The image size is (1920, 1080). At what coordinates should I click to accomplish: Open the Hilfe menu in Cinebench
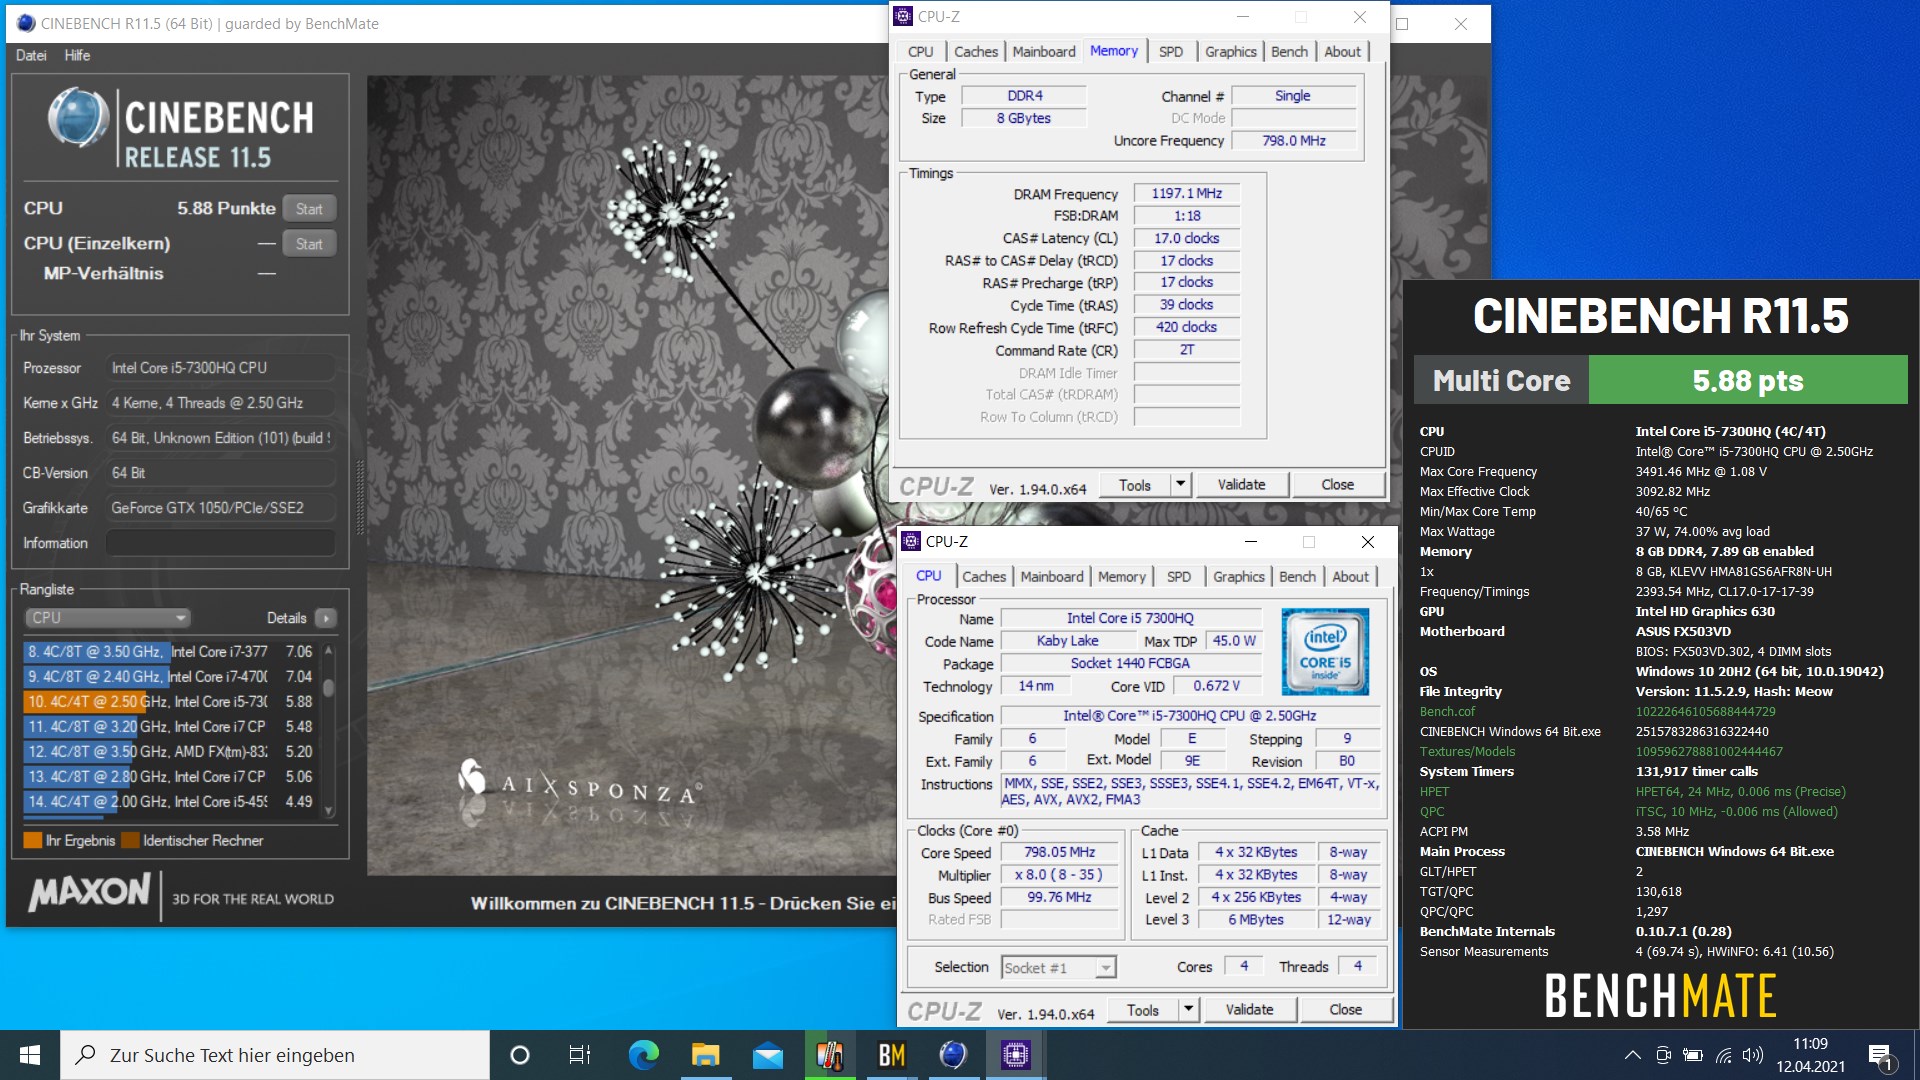[77, 55]
